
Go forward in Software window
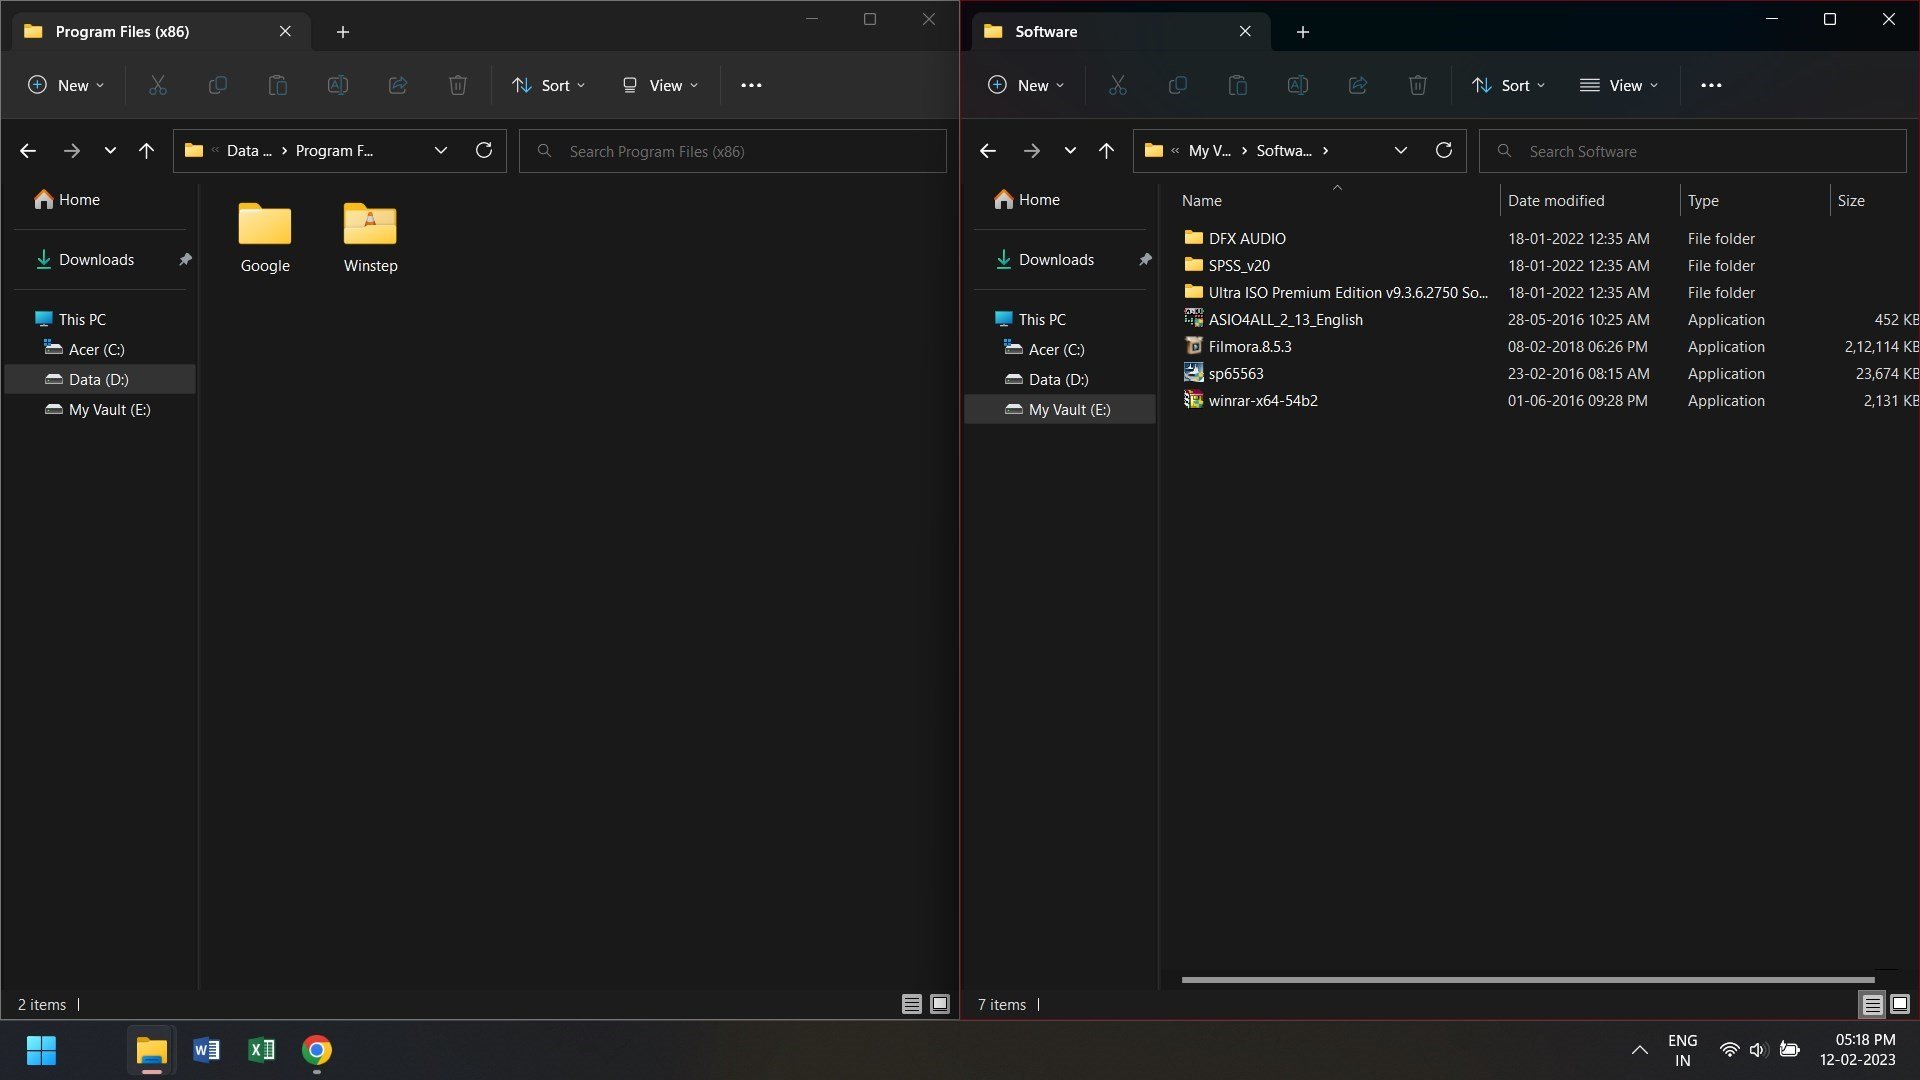1031,151
